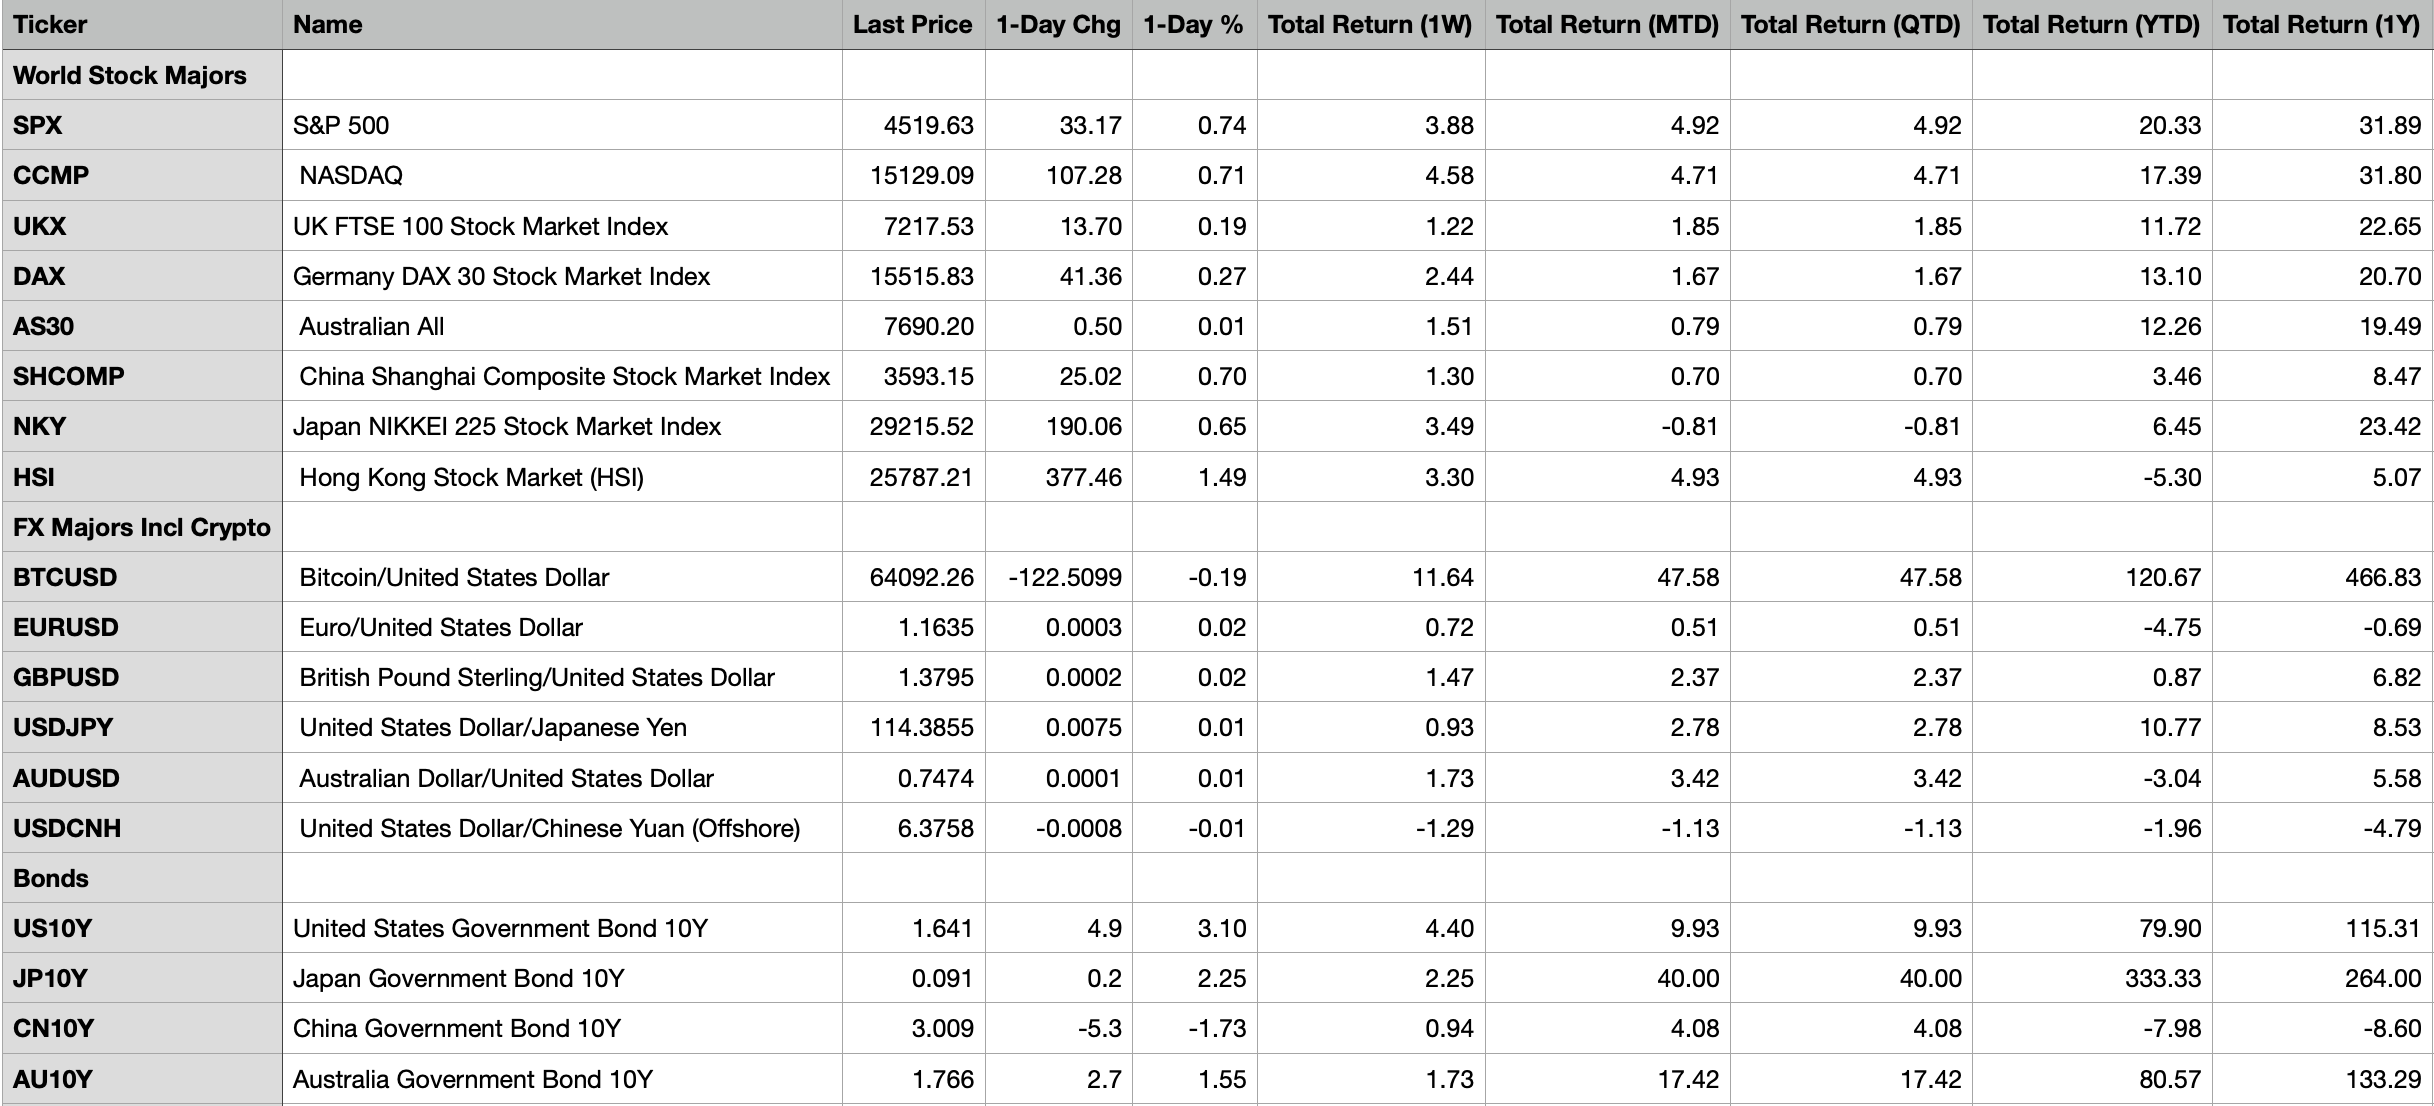
Task: Click China Government Bond 10Y cell
Action: coord(562,1028)
